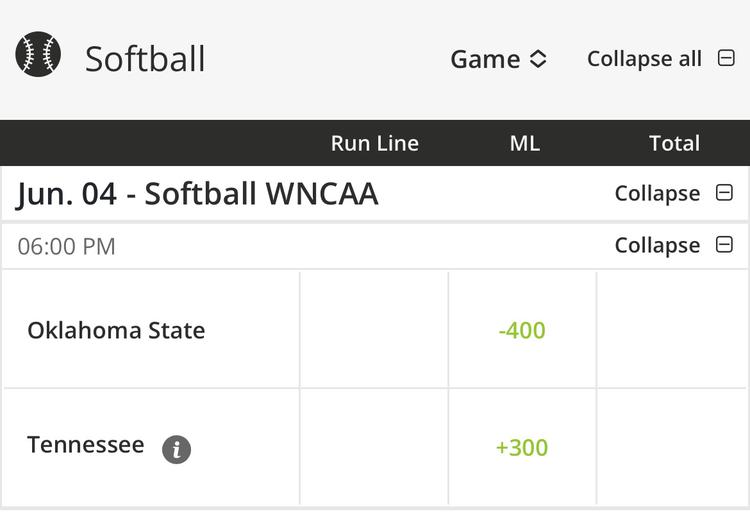The height and width of the screenshot is (525, 750).
Task: Click the Oklahoma State team name
Action: point(116,330)
